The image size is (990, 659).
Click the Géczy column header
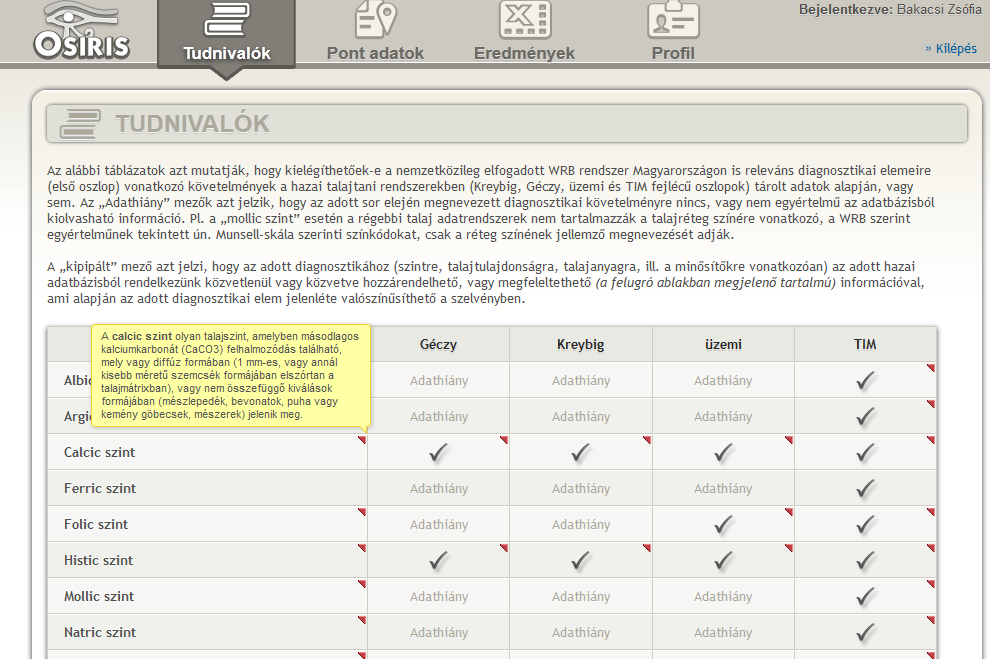click(438, 345)
